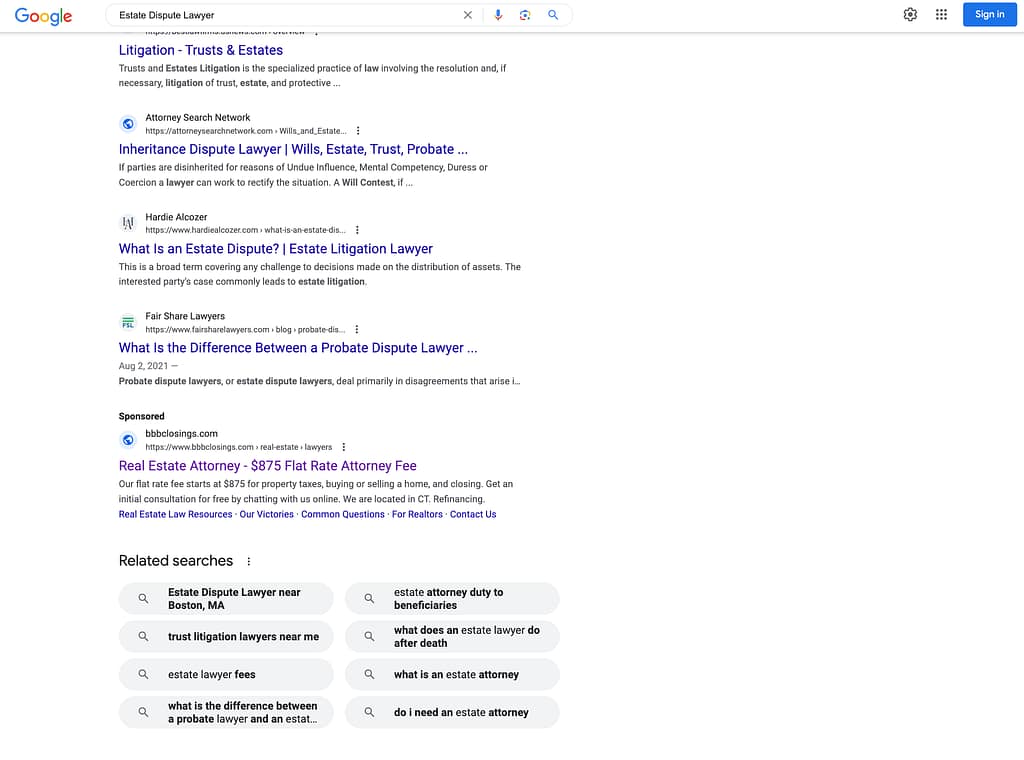The height and width of the screenshot is (760, 1024).
Task: Click the attorneysearchnetwork.com URL breadcrumb
Action: 246,131
